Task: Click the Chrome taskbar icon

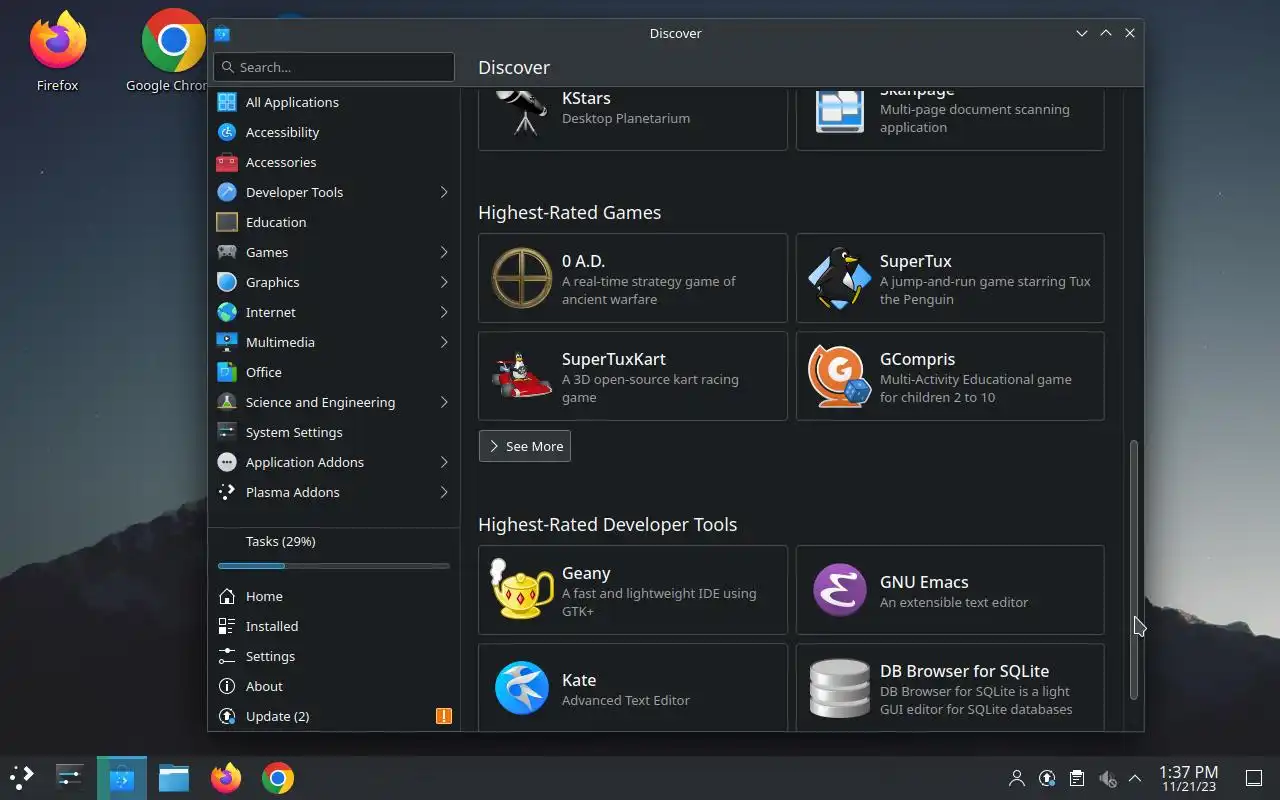Action: click(x=278, y=777)
